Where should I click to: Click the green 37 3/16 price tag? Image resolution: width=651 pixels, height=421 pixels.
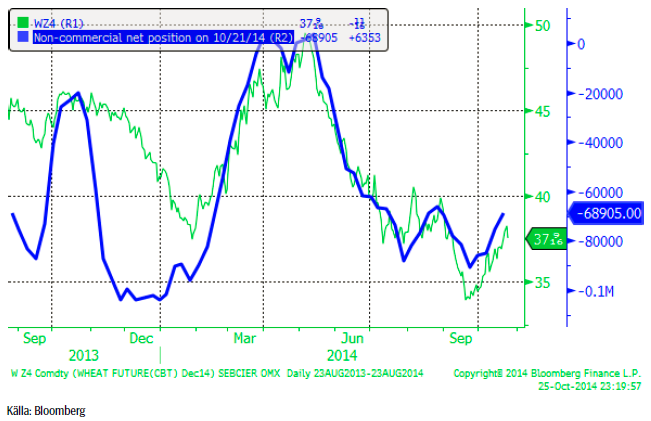[x=545, y=240]
